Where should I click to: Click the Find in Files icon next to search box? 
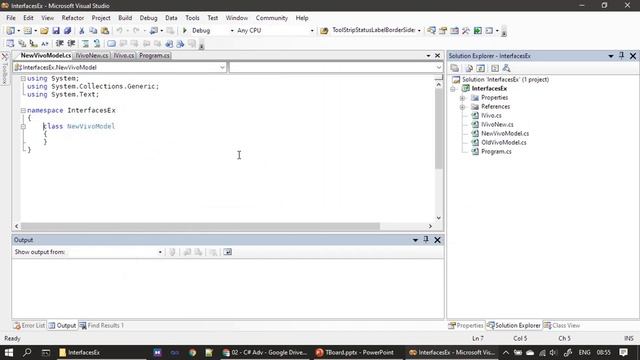point(324,31)
